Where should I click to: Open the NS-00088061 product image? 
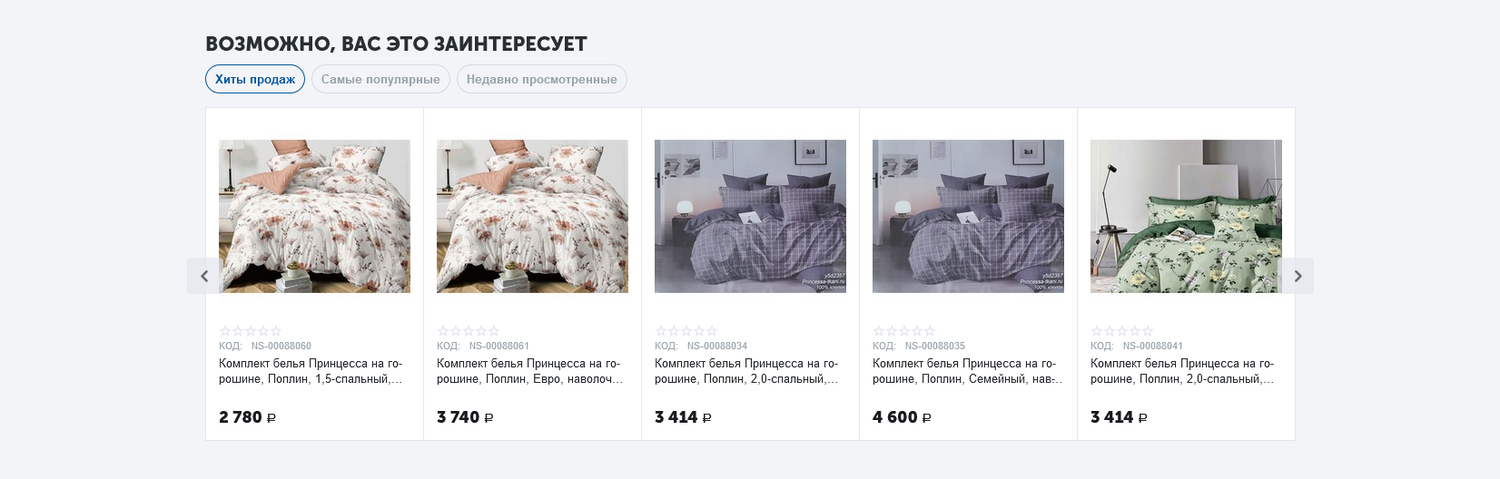pyautogui.click(x=532, y=216)
